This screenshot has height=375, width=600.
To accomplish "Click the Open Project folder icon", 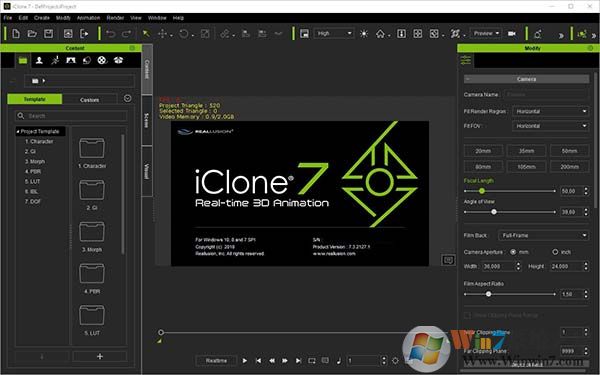I will point(32,34).
